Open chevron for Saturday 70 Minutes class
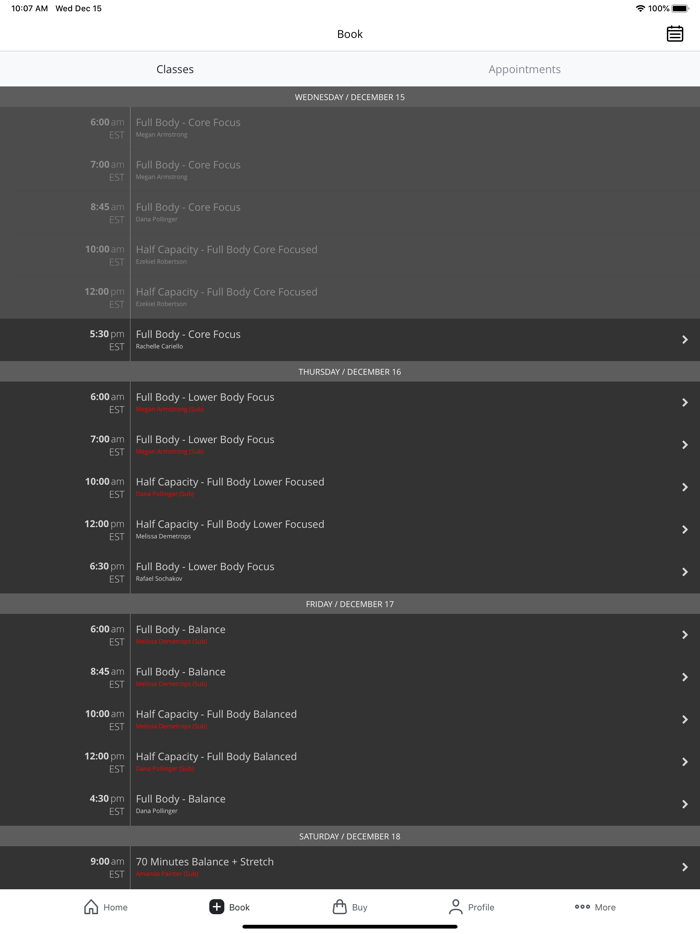Image resolution: width=700 pixels, height=934 pixels. [685, 867]
